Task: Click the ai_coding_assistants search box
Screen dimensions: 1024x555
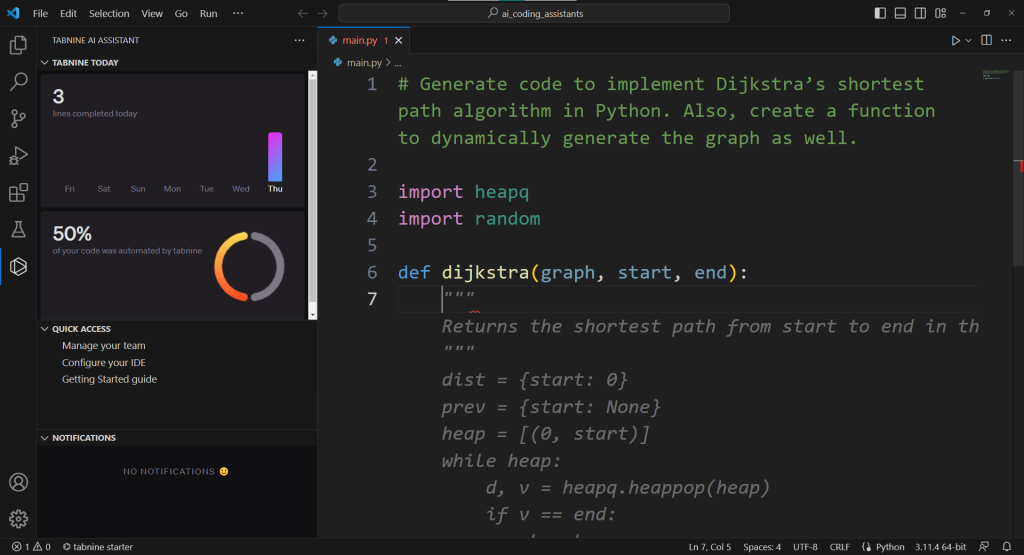Action: pos(534,13)
